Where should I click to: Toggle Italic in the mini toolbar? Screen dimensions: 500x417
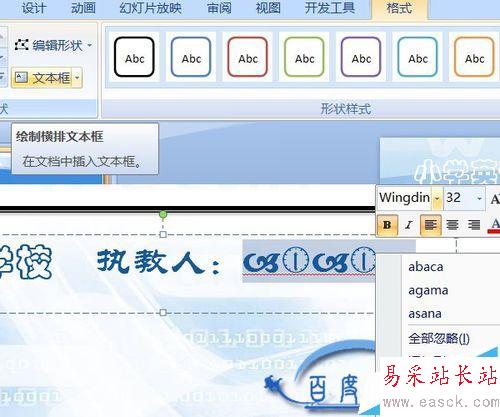409,225
